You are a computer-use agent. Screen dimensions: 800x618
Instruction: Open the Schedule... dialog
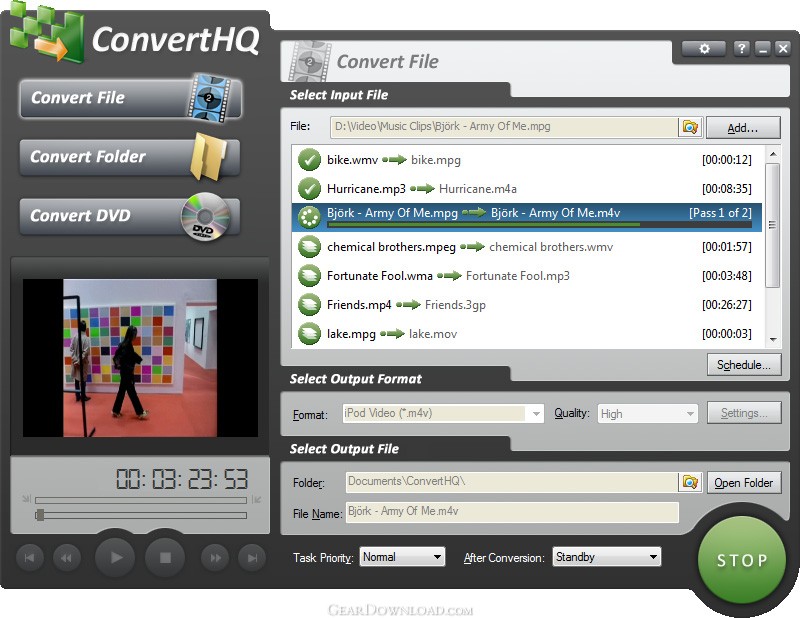744,365
